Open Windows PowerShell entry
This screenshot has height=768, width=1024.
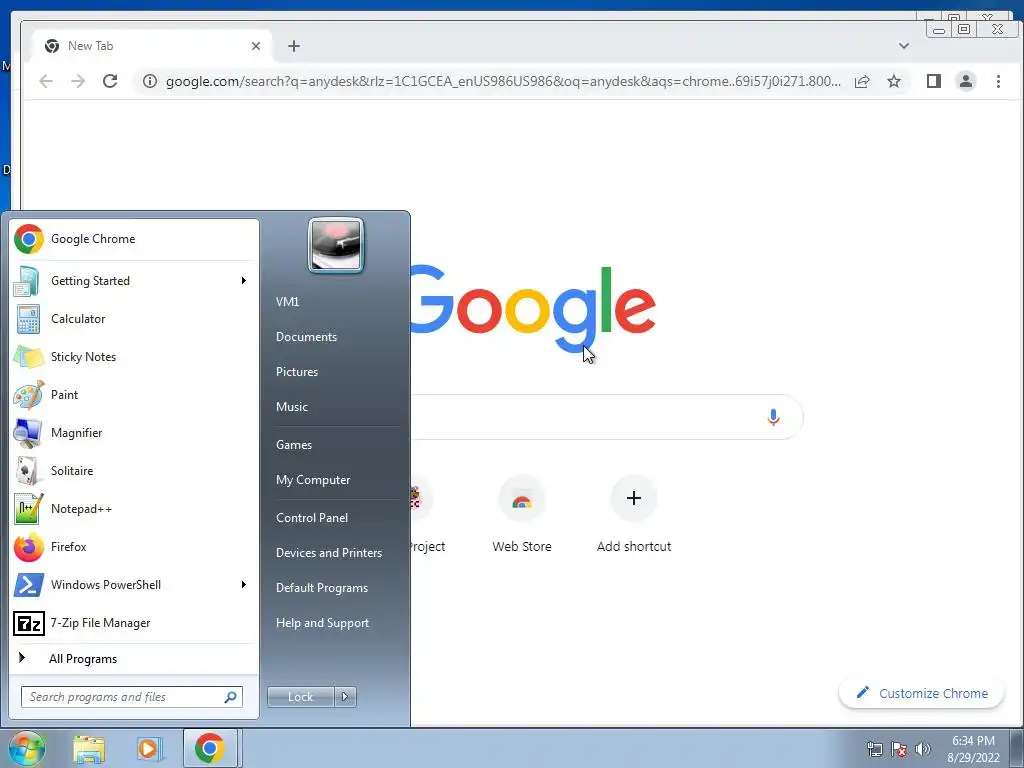tap(134, 584)
